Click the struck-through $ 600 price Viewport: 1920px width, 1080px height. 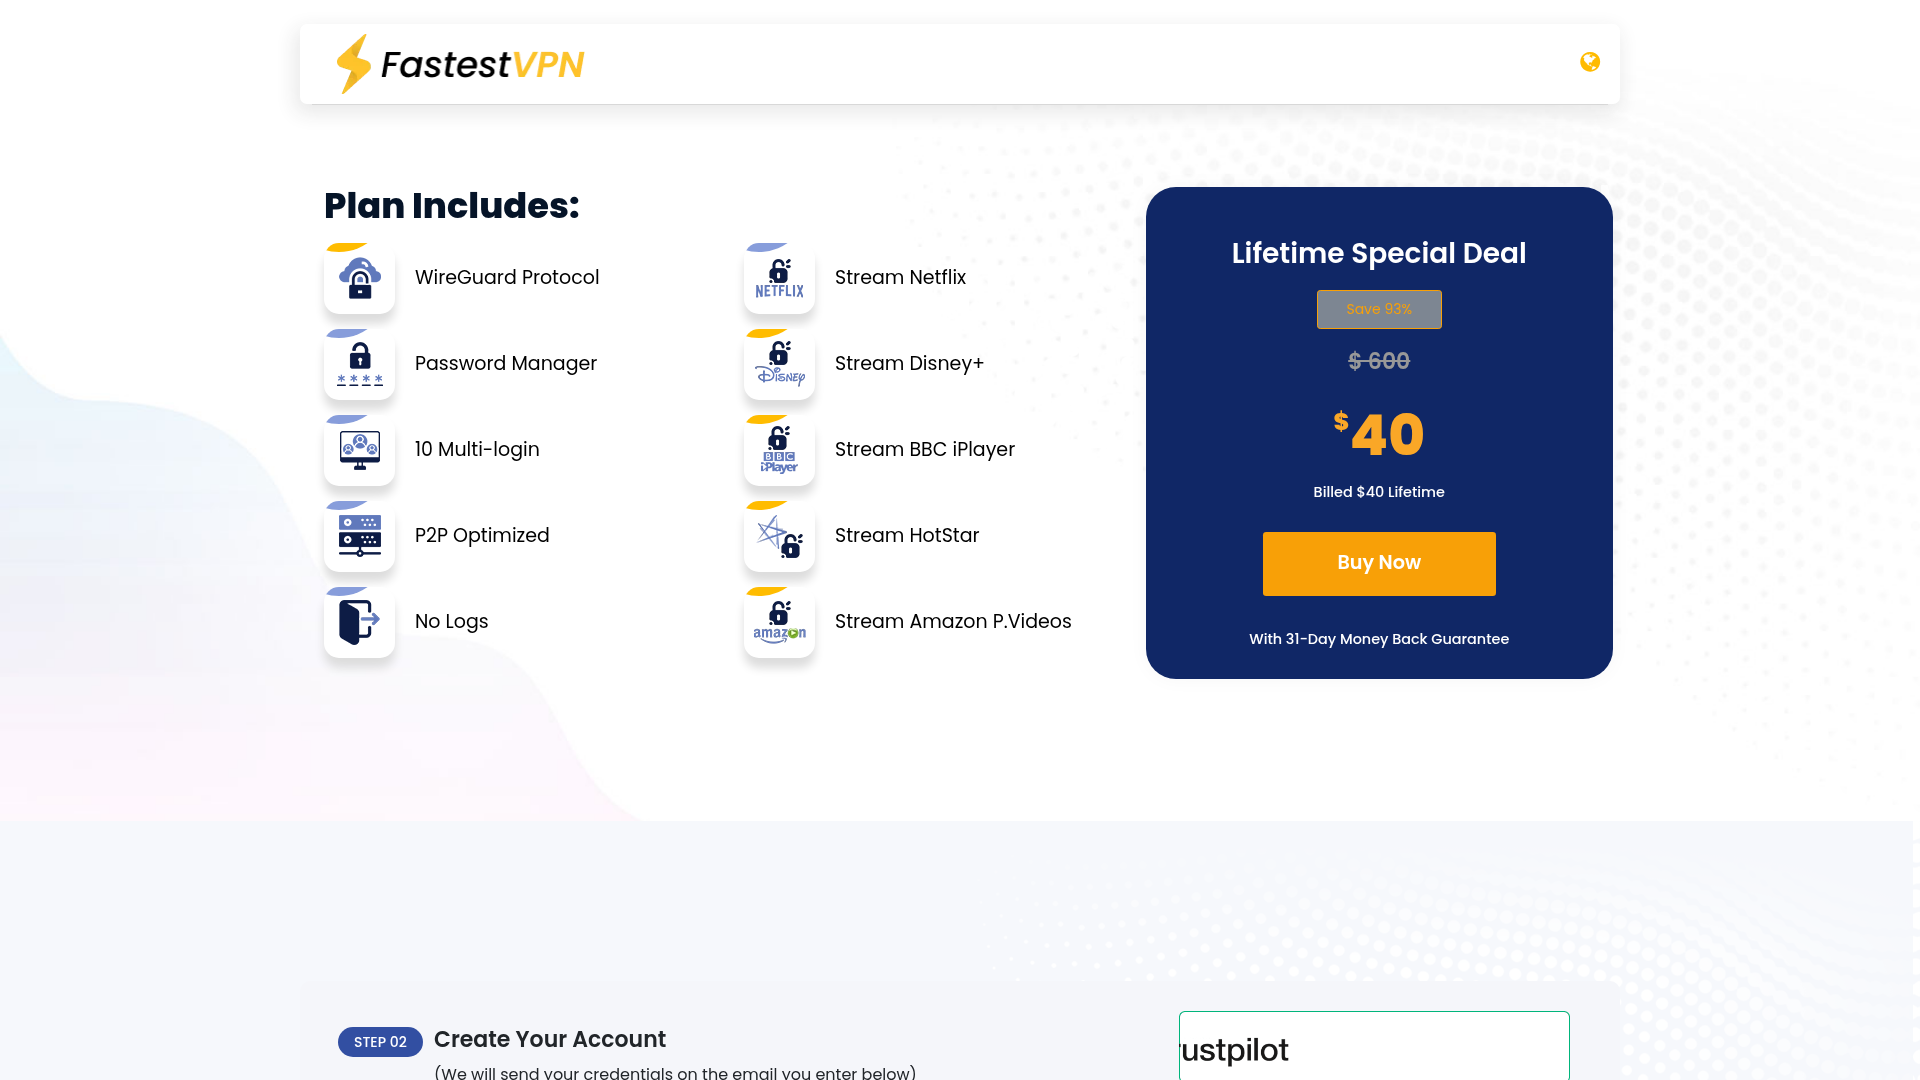coord(1379,361)
